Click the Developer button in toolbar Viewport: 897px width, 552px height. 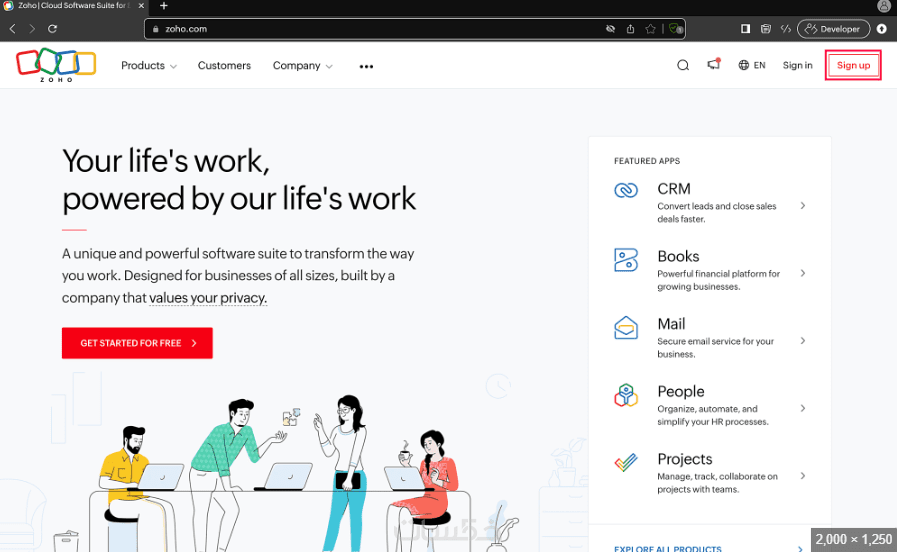click(x=834, y=29)
